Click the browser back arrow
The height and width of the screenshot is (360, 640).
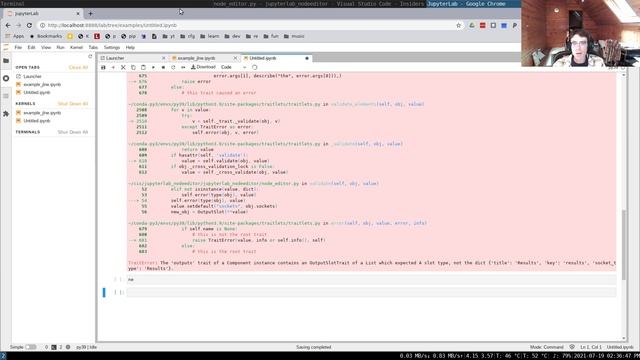(x=8, y=25)
